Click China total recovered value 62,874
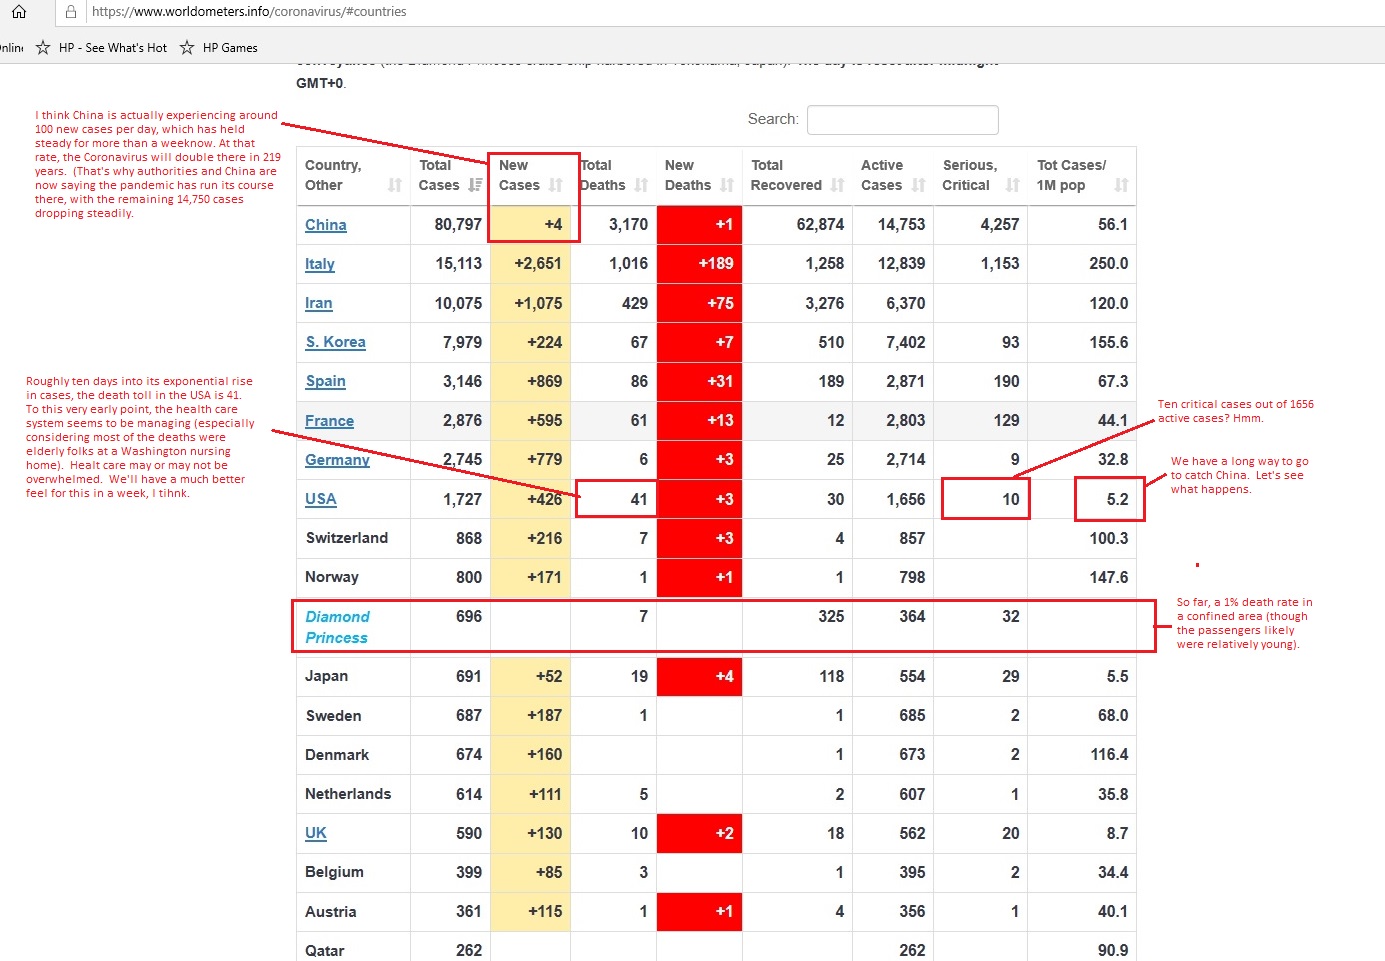The image size is (1385, 961). (x=820, y=224)
